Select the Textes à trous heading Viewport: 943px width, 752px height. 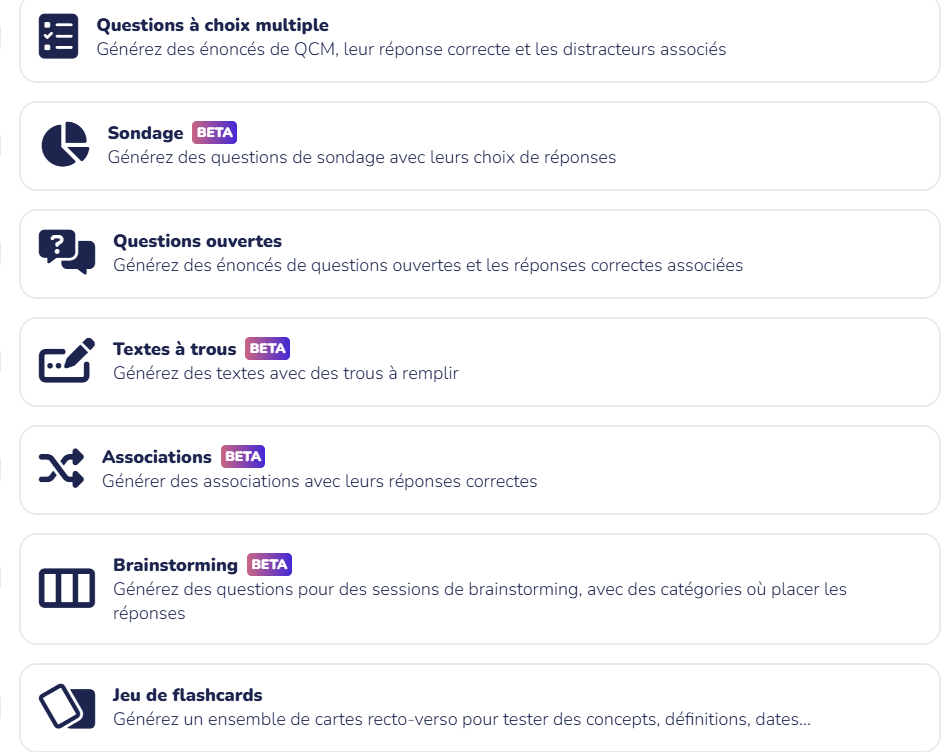pyautogui.click(x=174, y=349)
